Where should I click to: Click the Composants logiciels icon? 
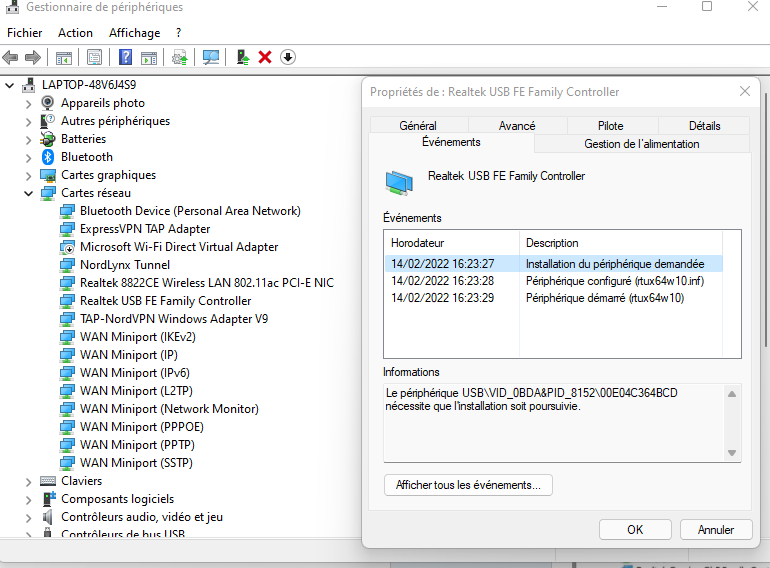point(49,499)
